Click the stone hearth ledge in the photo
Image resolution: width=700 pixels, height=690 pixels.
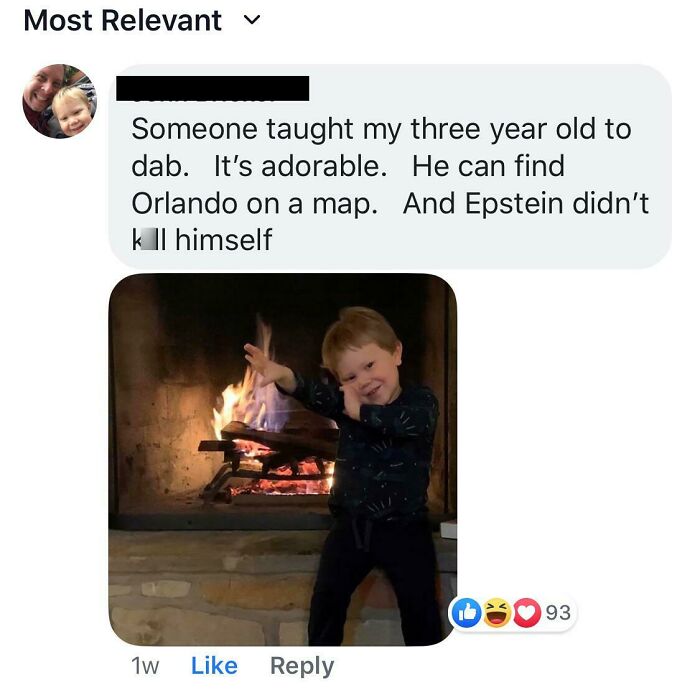pyautogui.click(x=210, y=587)
